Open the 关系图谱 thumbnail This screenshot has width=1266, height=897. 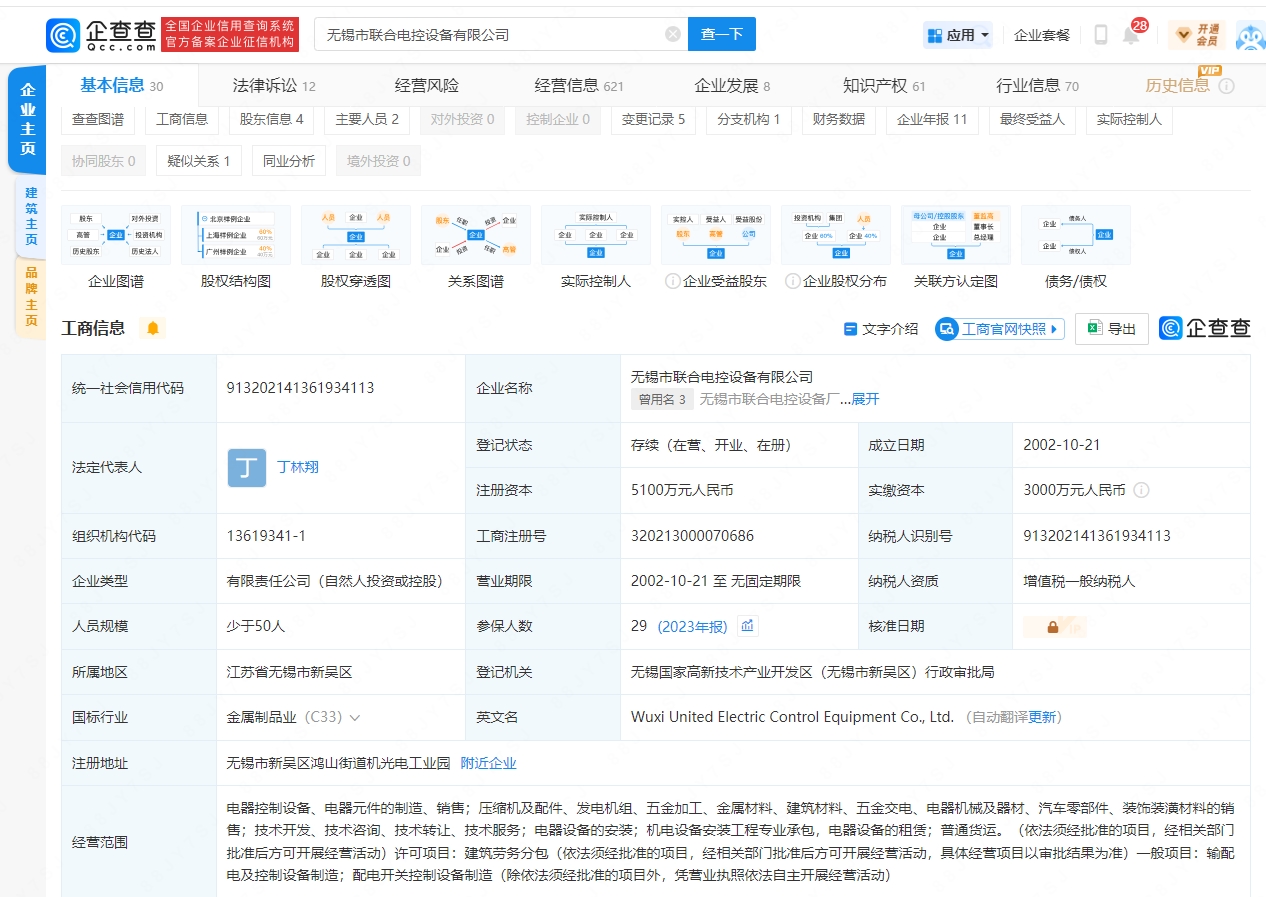point(476,235)
